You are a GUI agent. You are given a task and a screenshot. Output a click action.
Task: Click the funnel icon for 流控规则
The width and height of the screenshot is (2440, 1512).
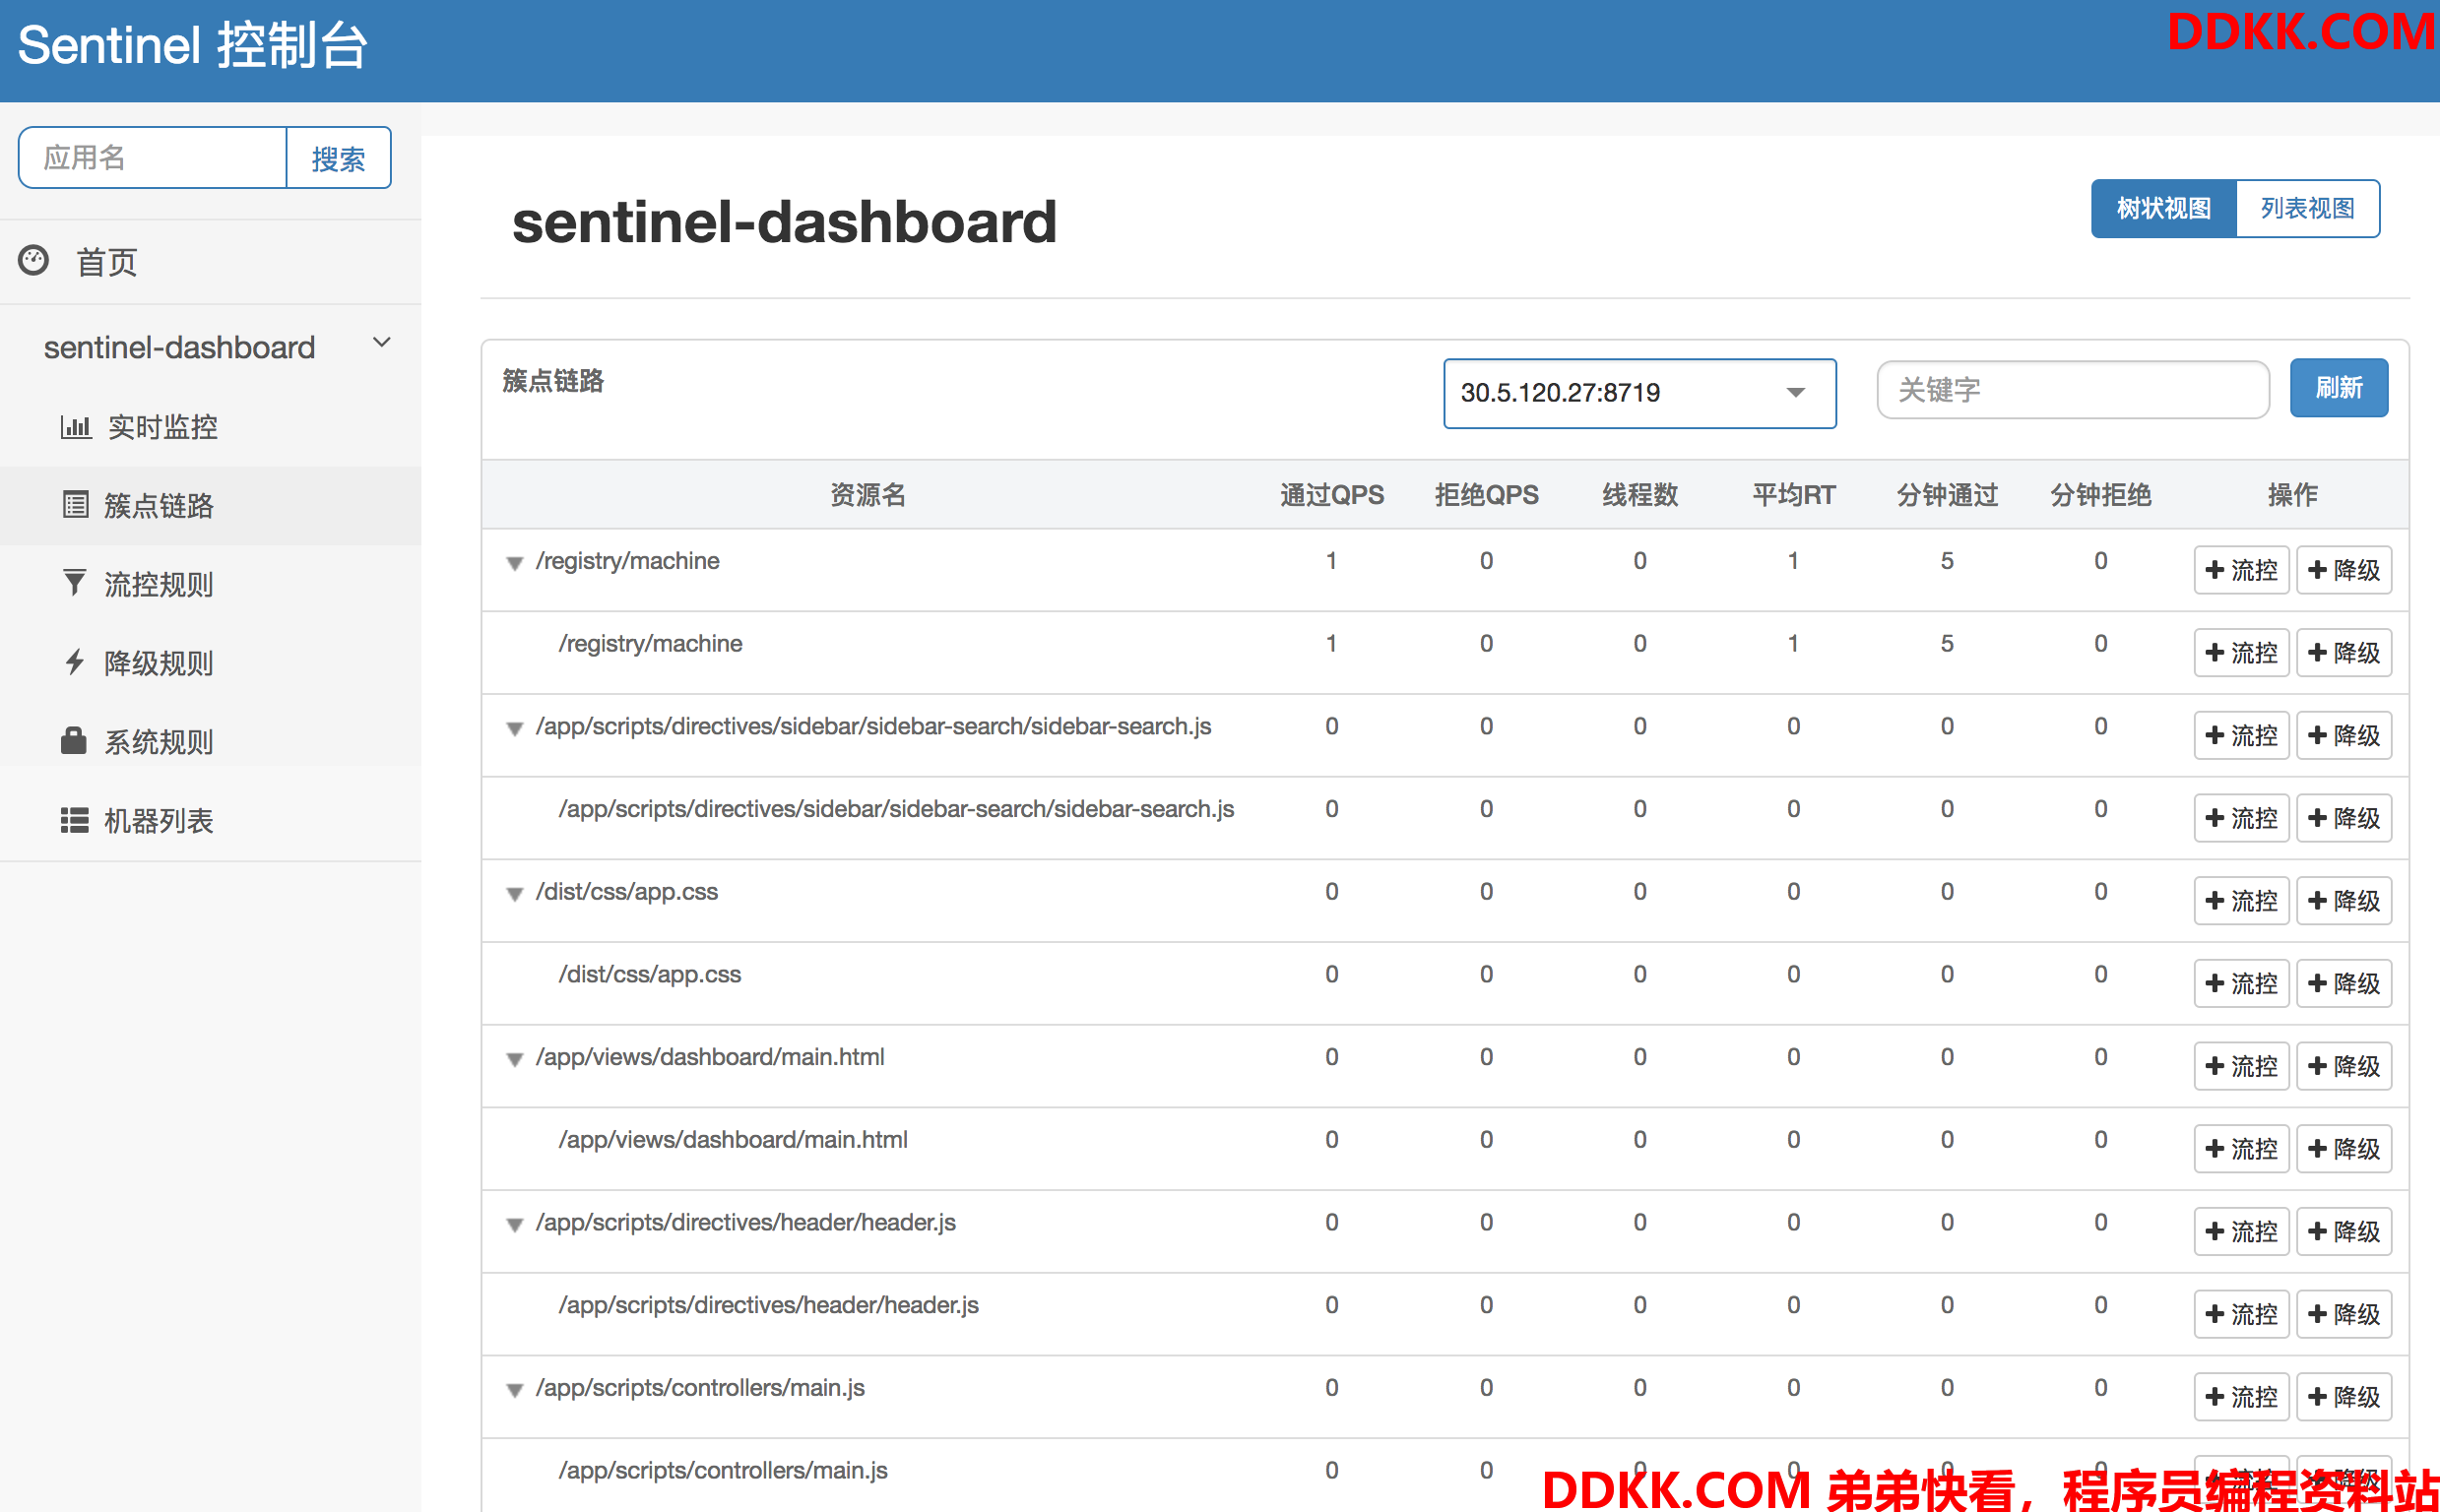tap(74, 583)
